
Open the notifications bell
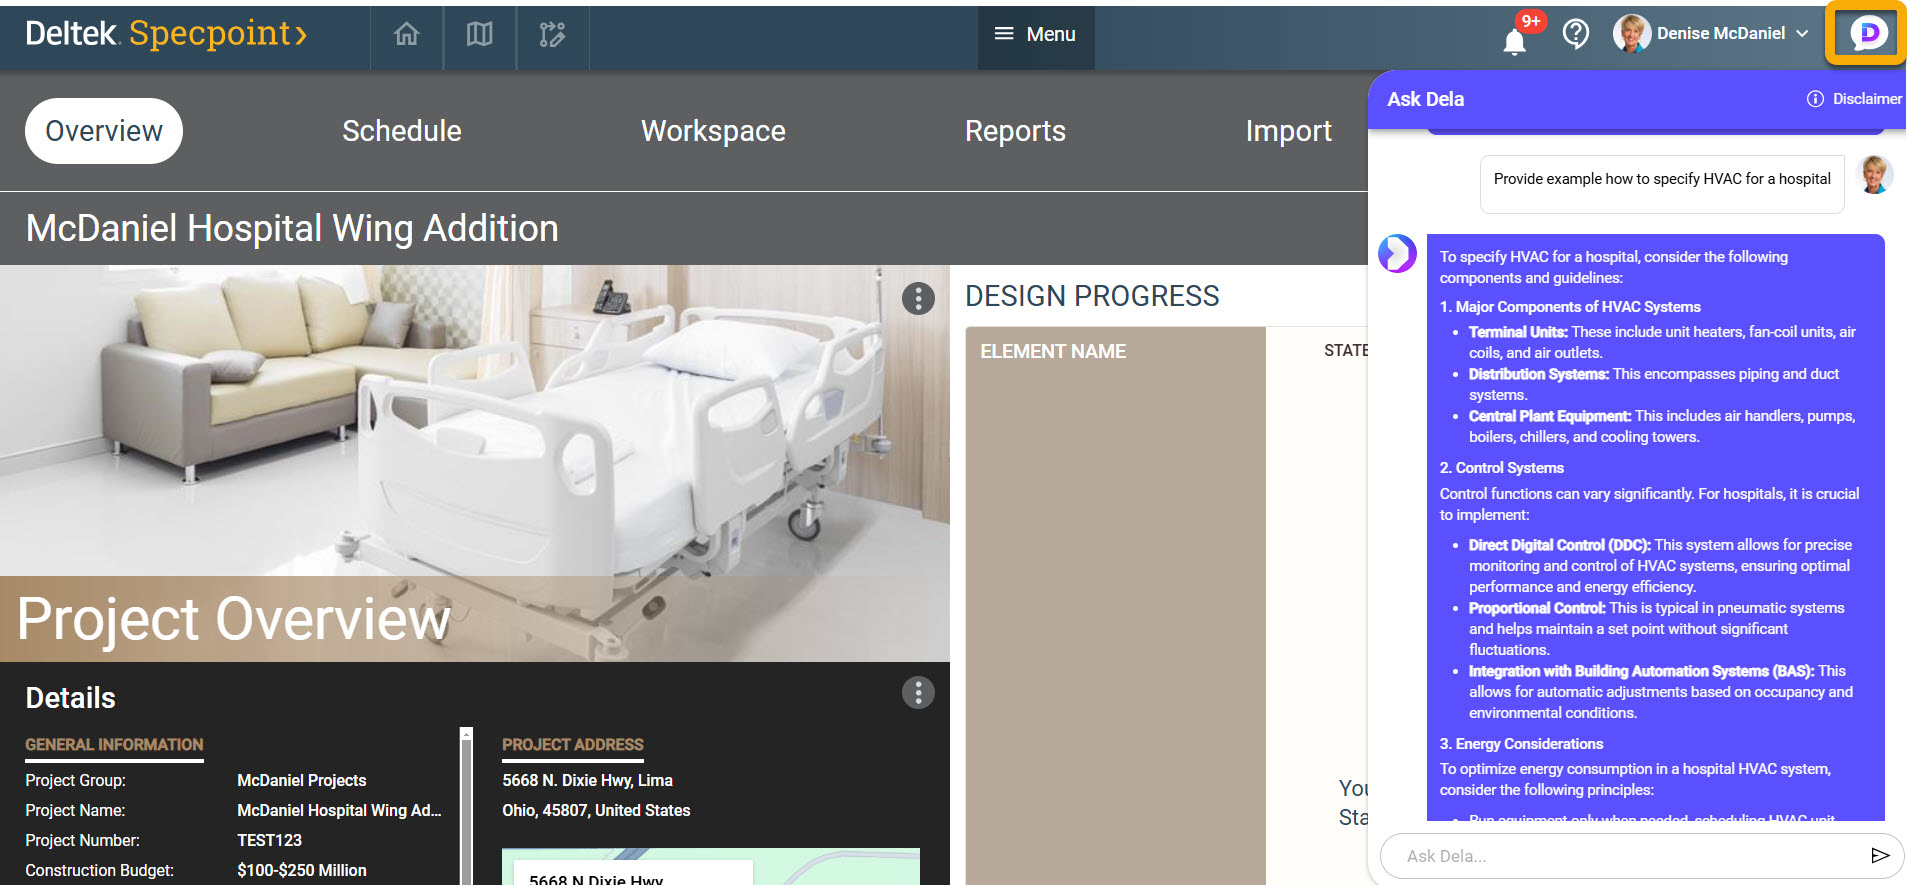pos(1514,41)
